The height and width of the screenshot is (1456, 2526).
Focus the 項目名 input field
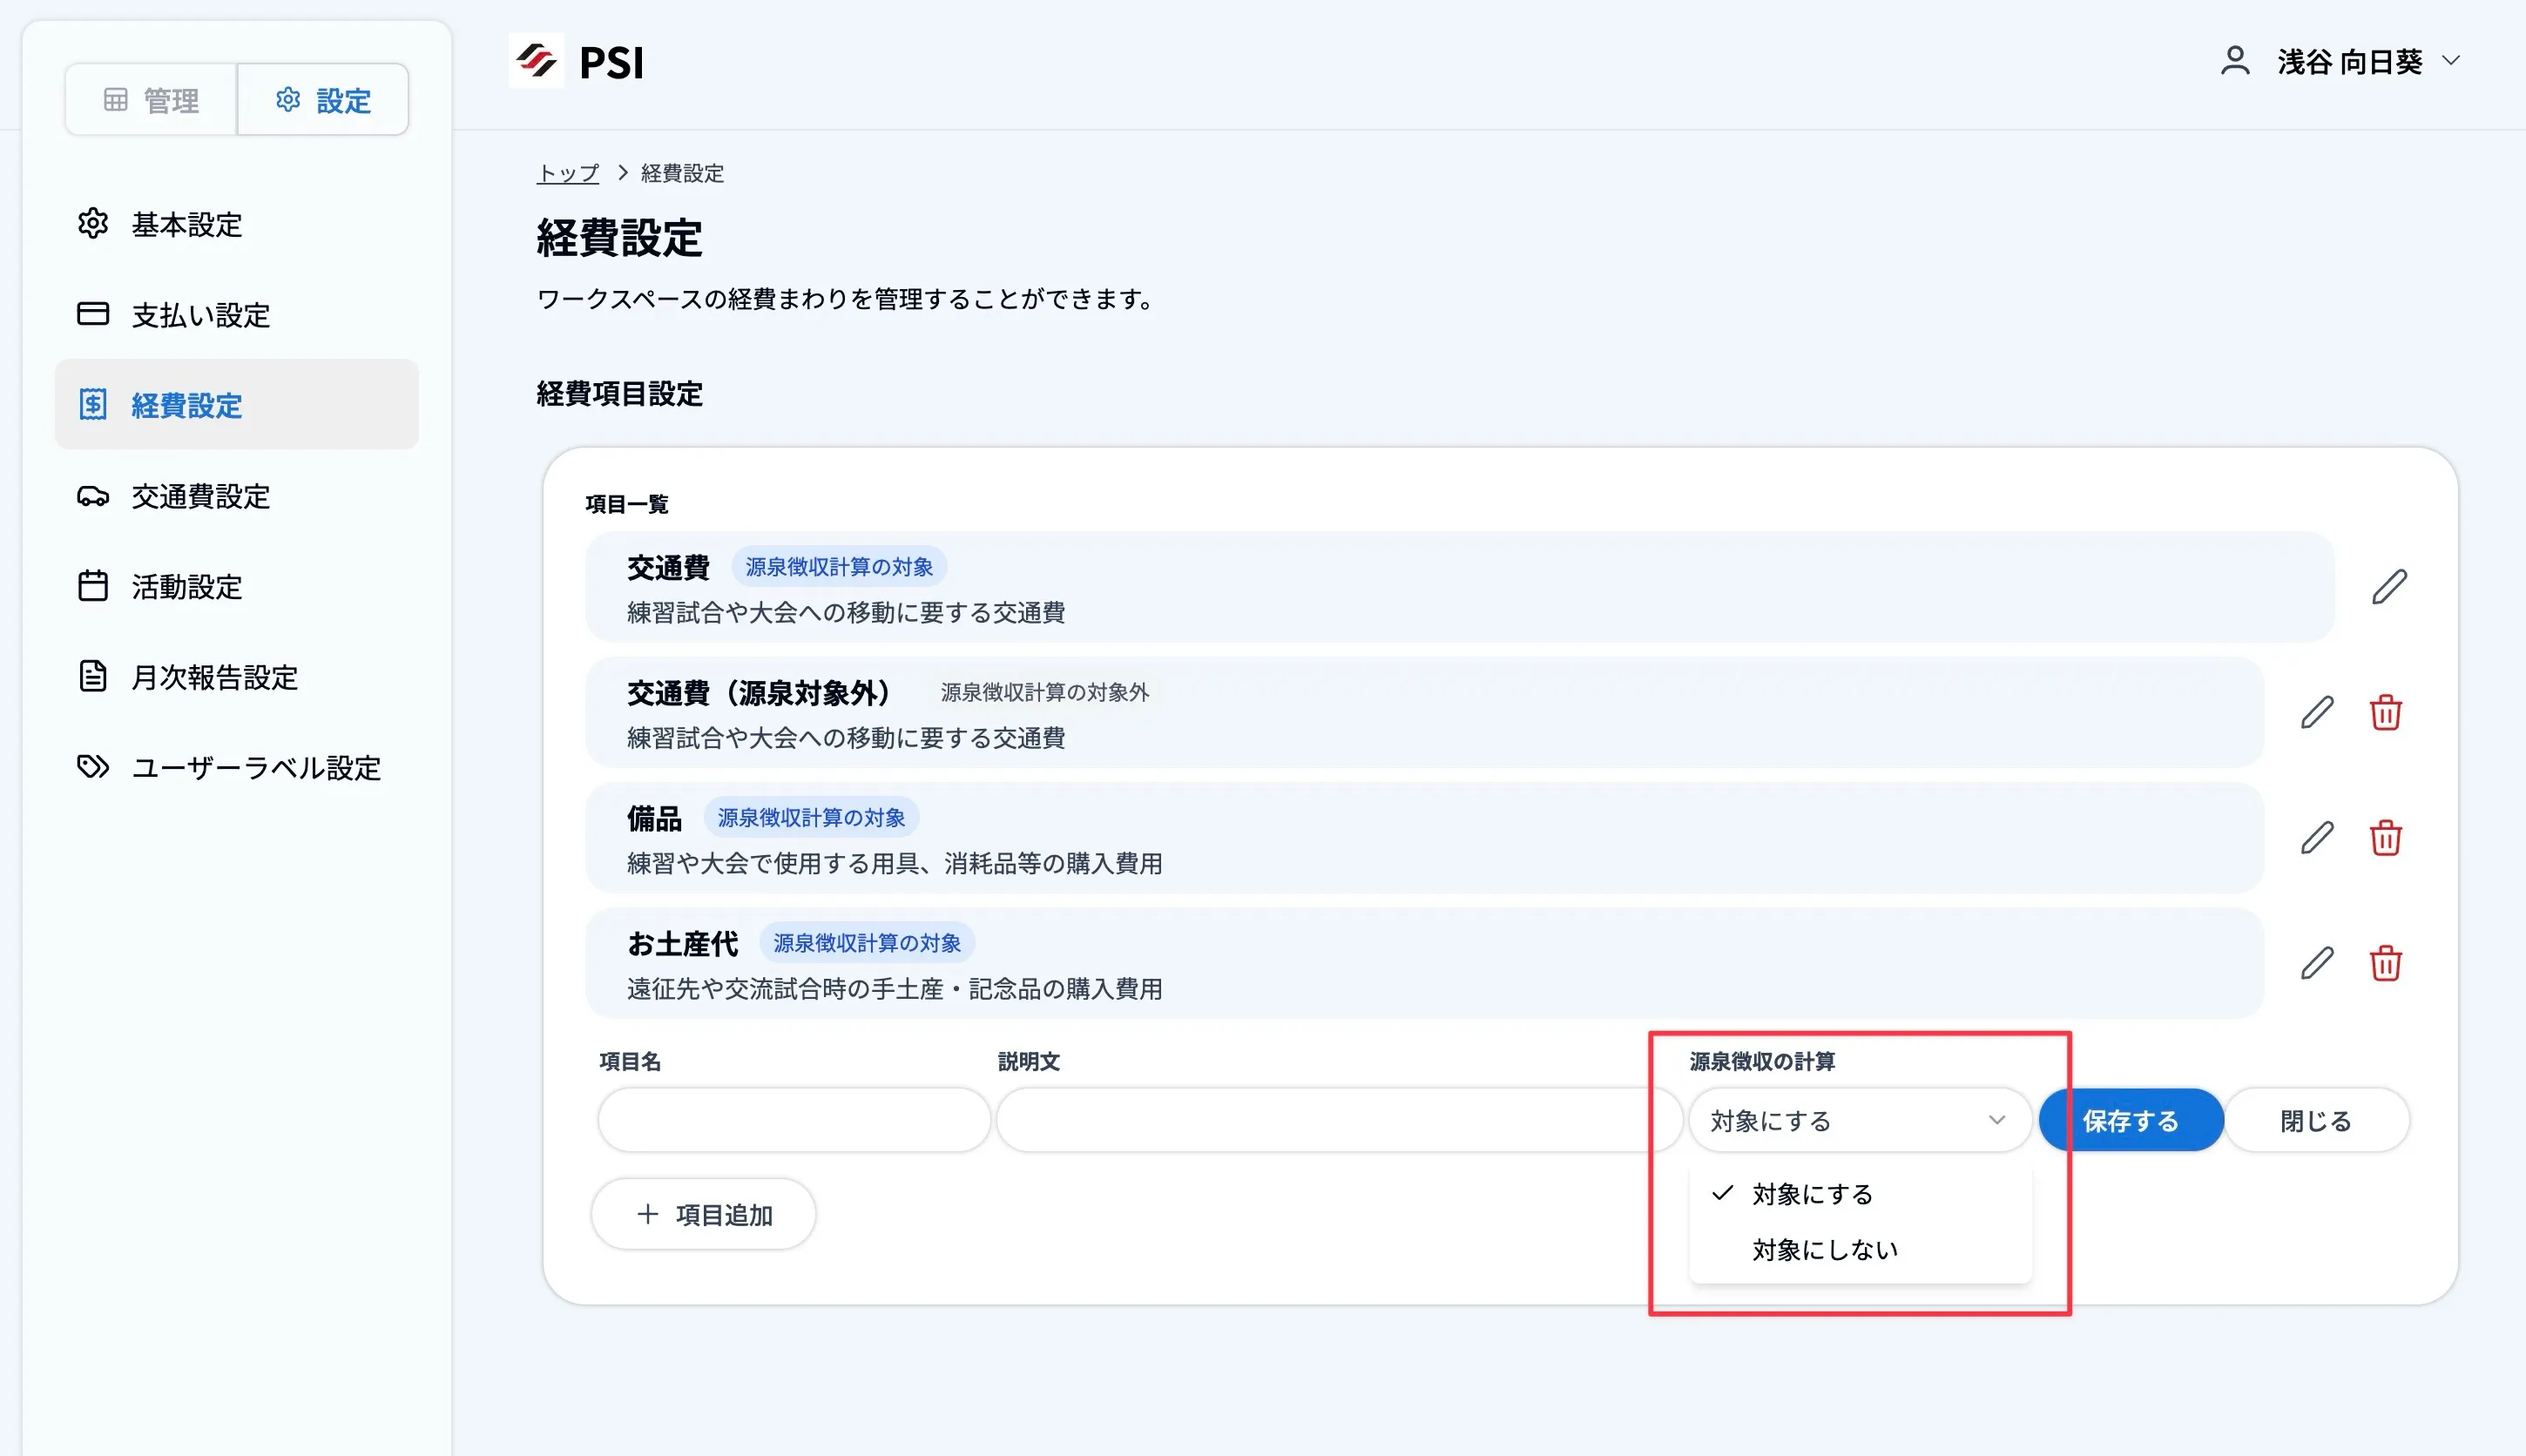pos(794,1120)
